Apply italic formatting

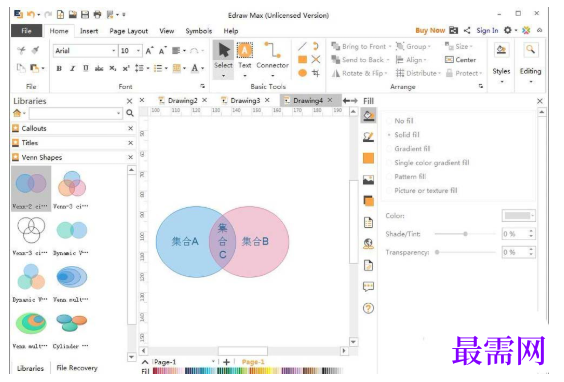click(x=72, y=68)
